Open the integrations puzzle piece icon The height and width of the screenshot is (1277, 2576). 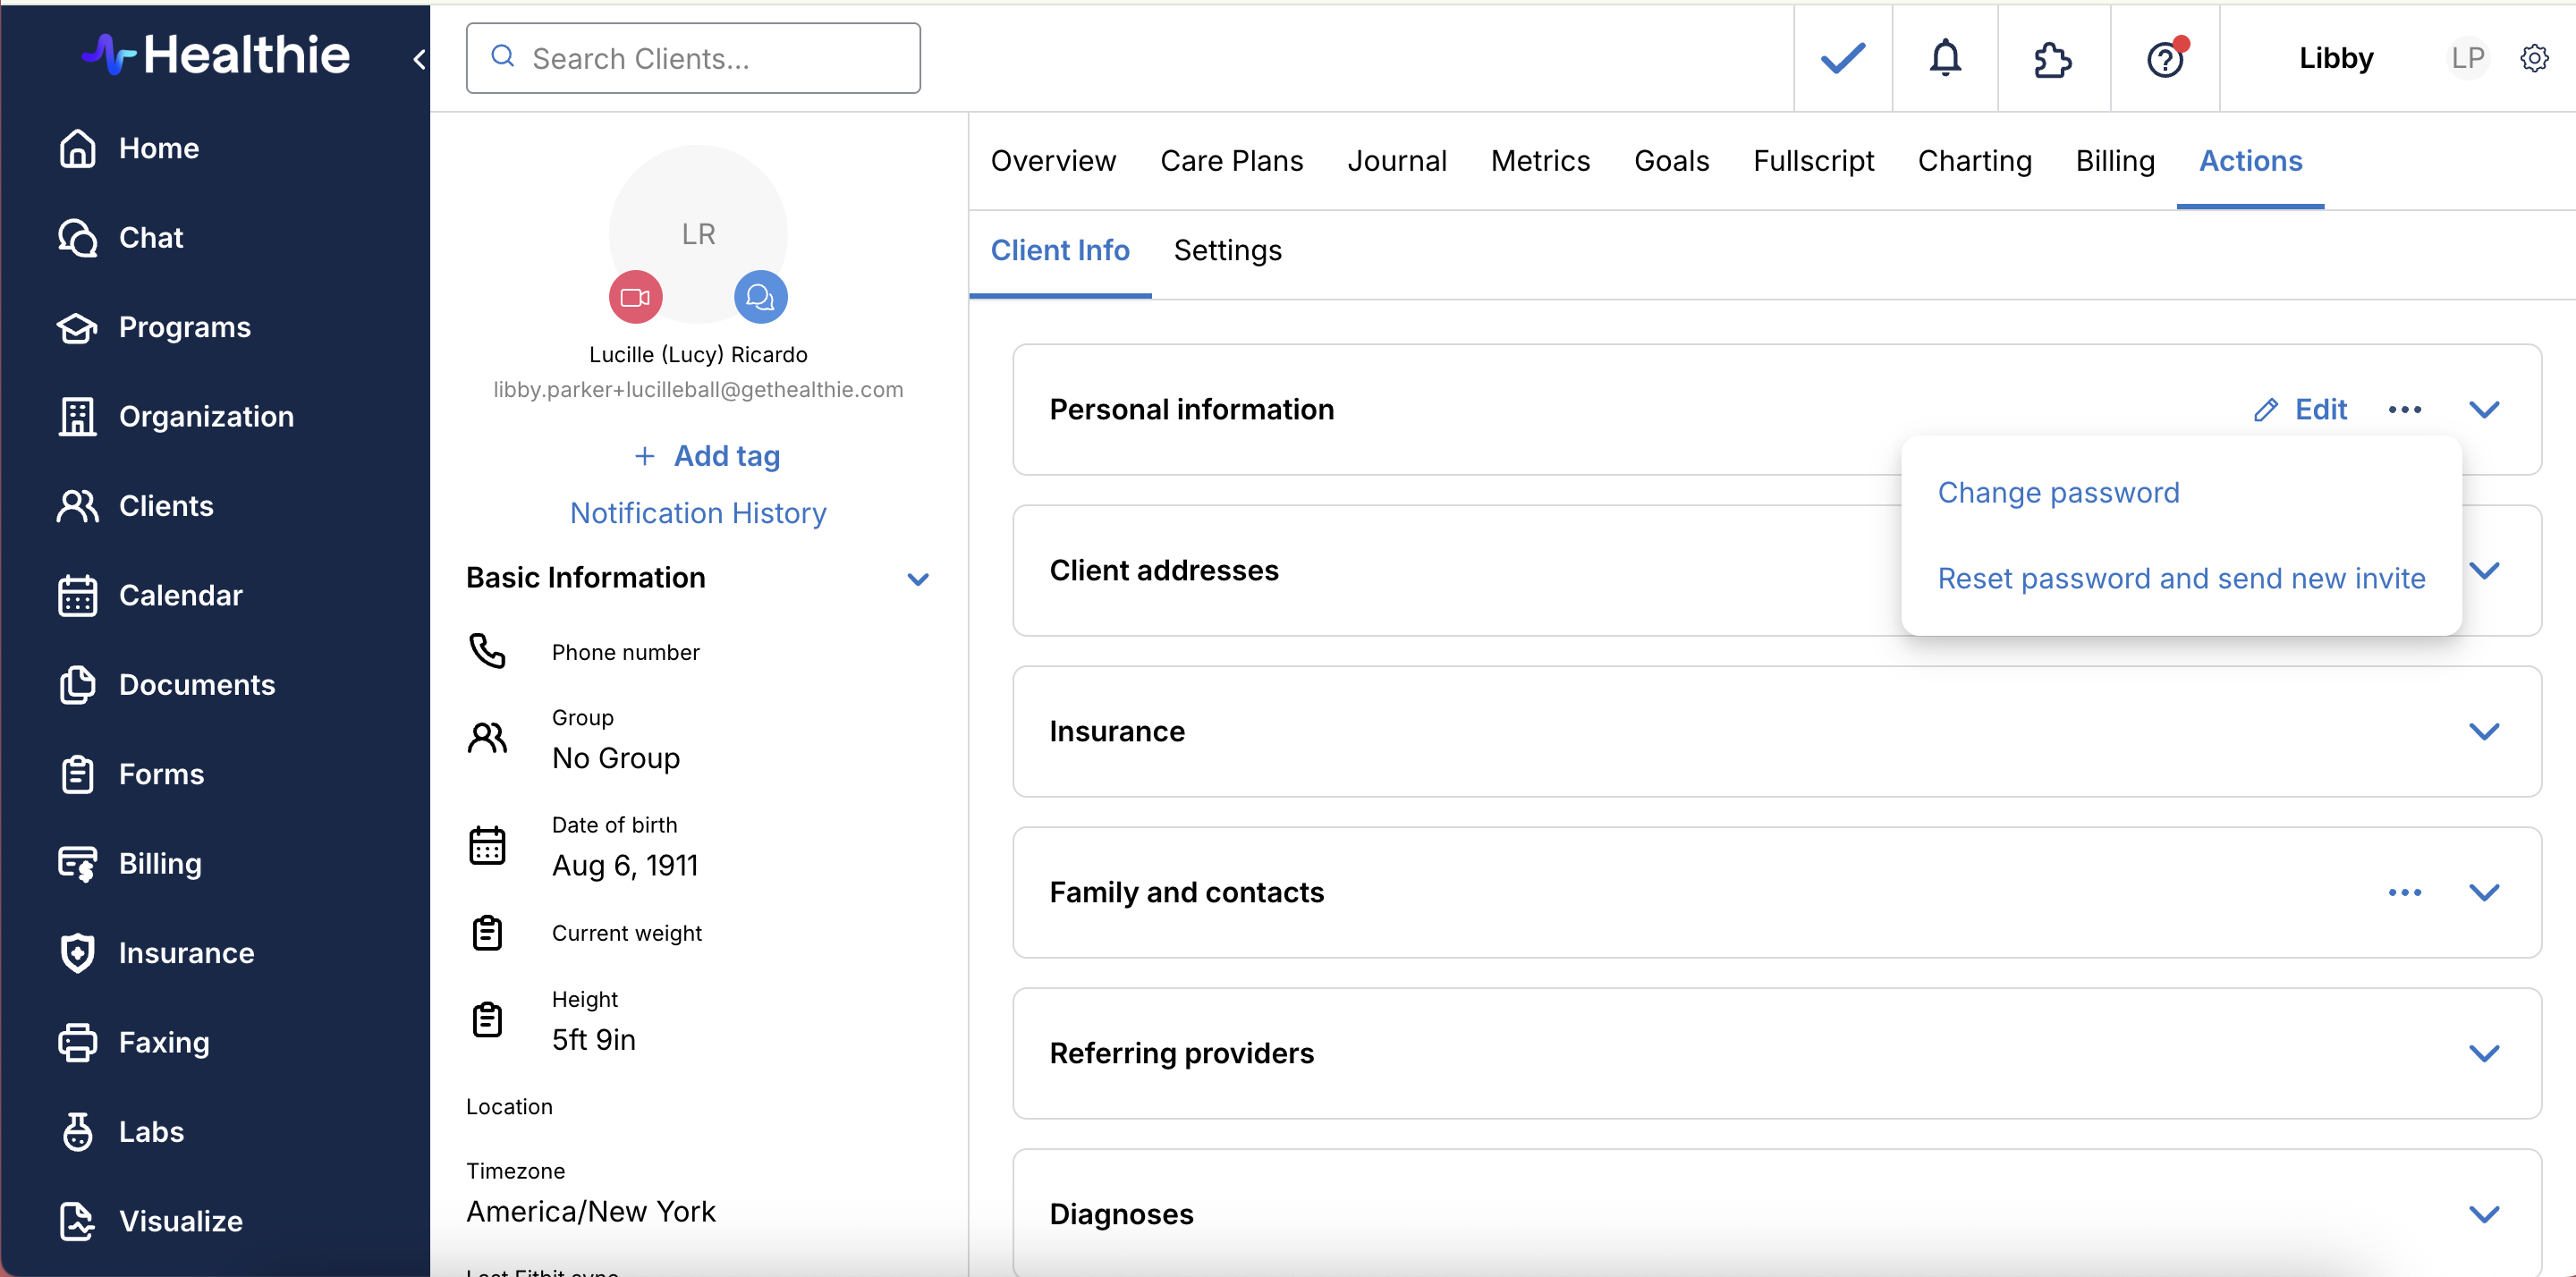click(x=2052, y=59)
